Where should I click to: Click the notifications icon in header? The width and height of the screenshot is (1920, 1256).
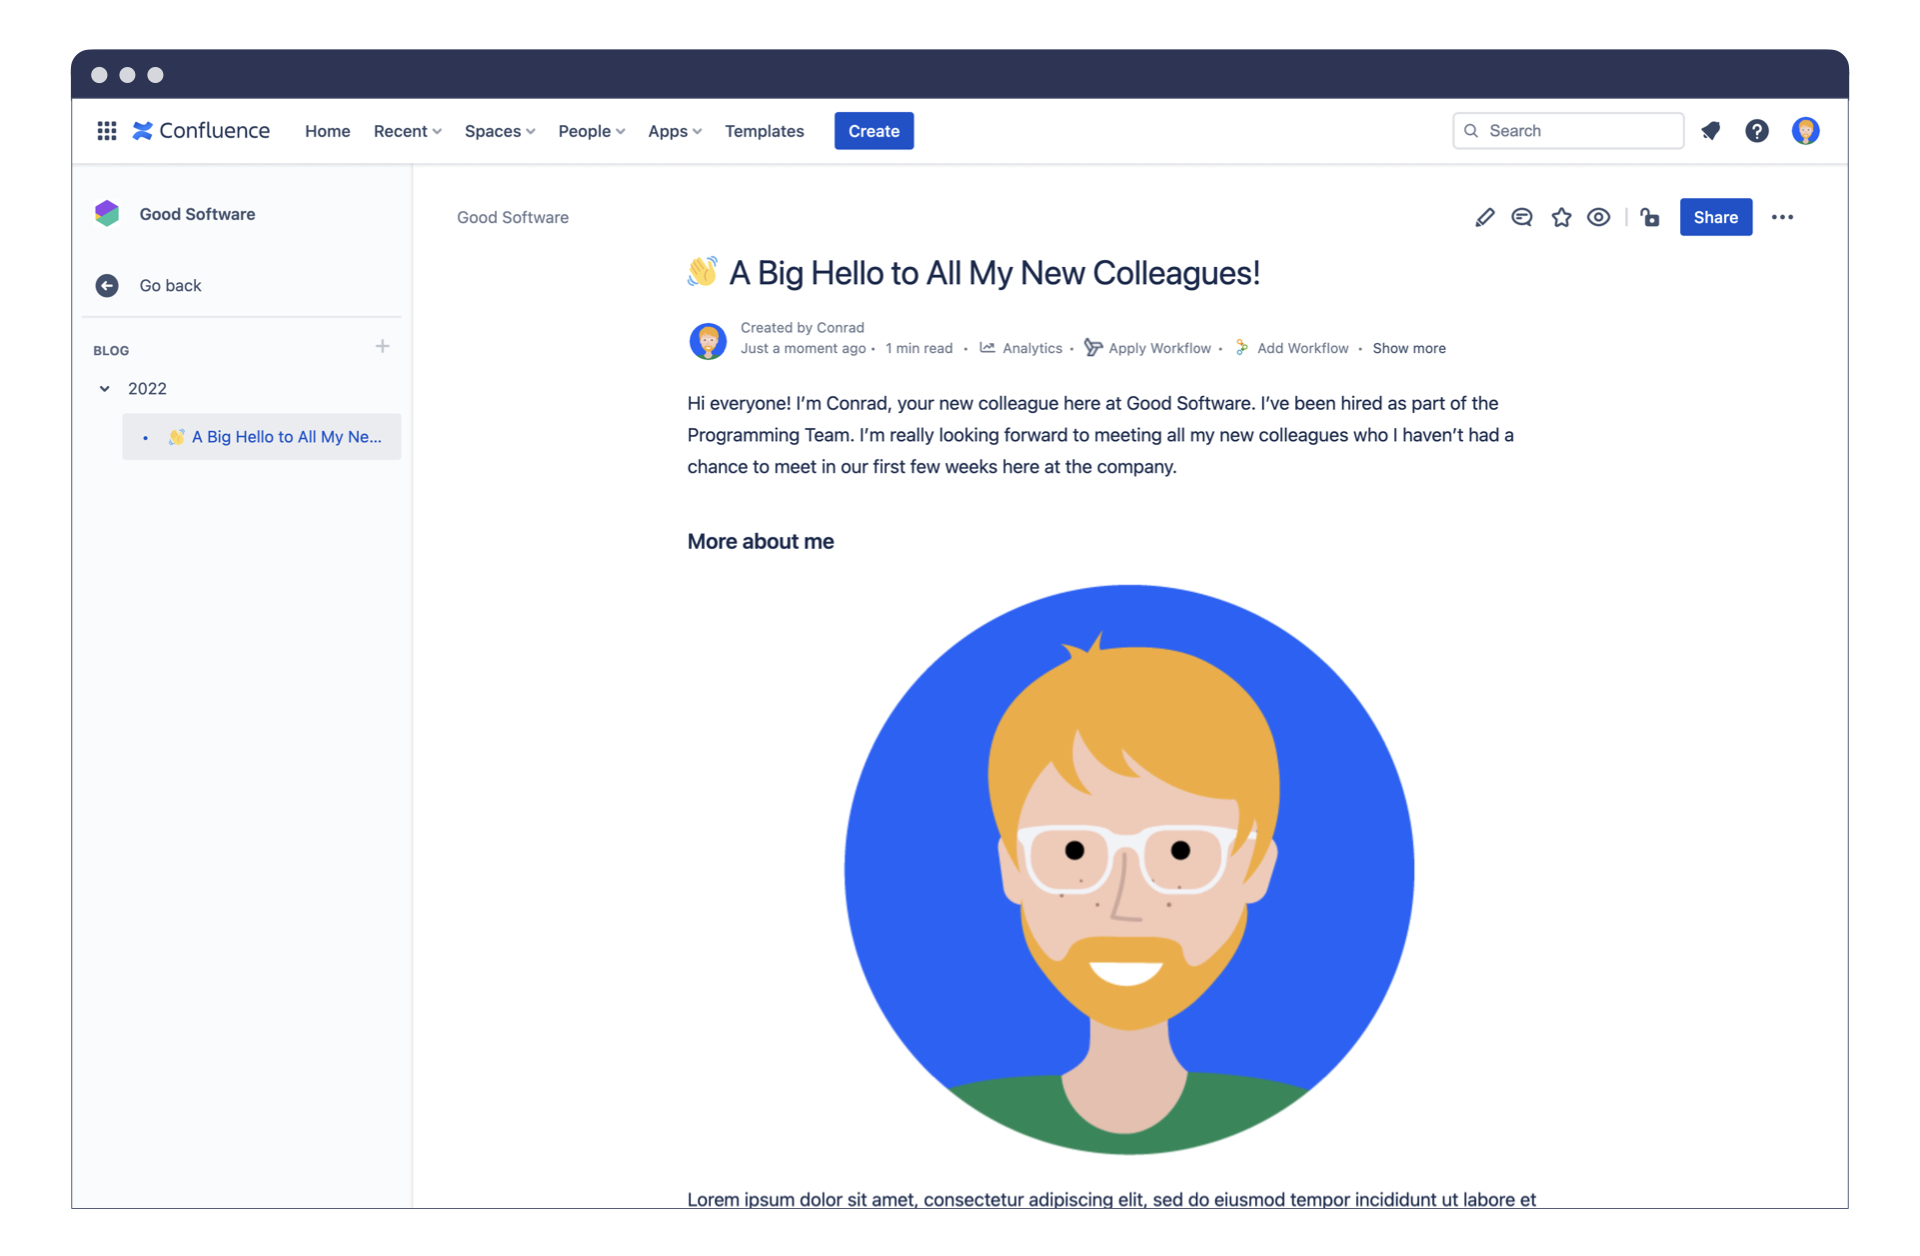pos(1710,131)
